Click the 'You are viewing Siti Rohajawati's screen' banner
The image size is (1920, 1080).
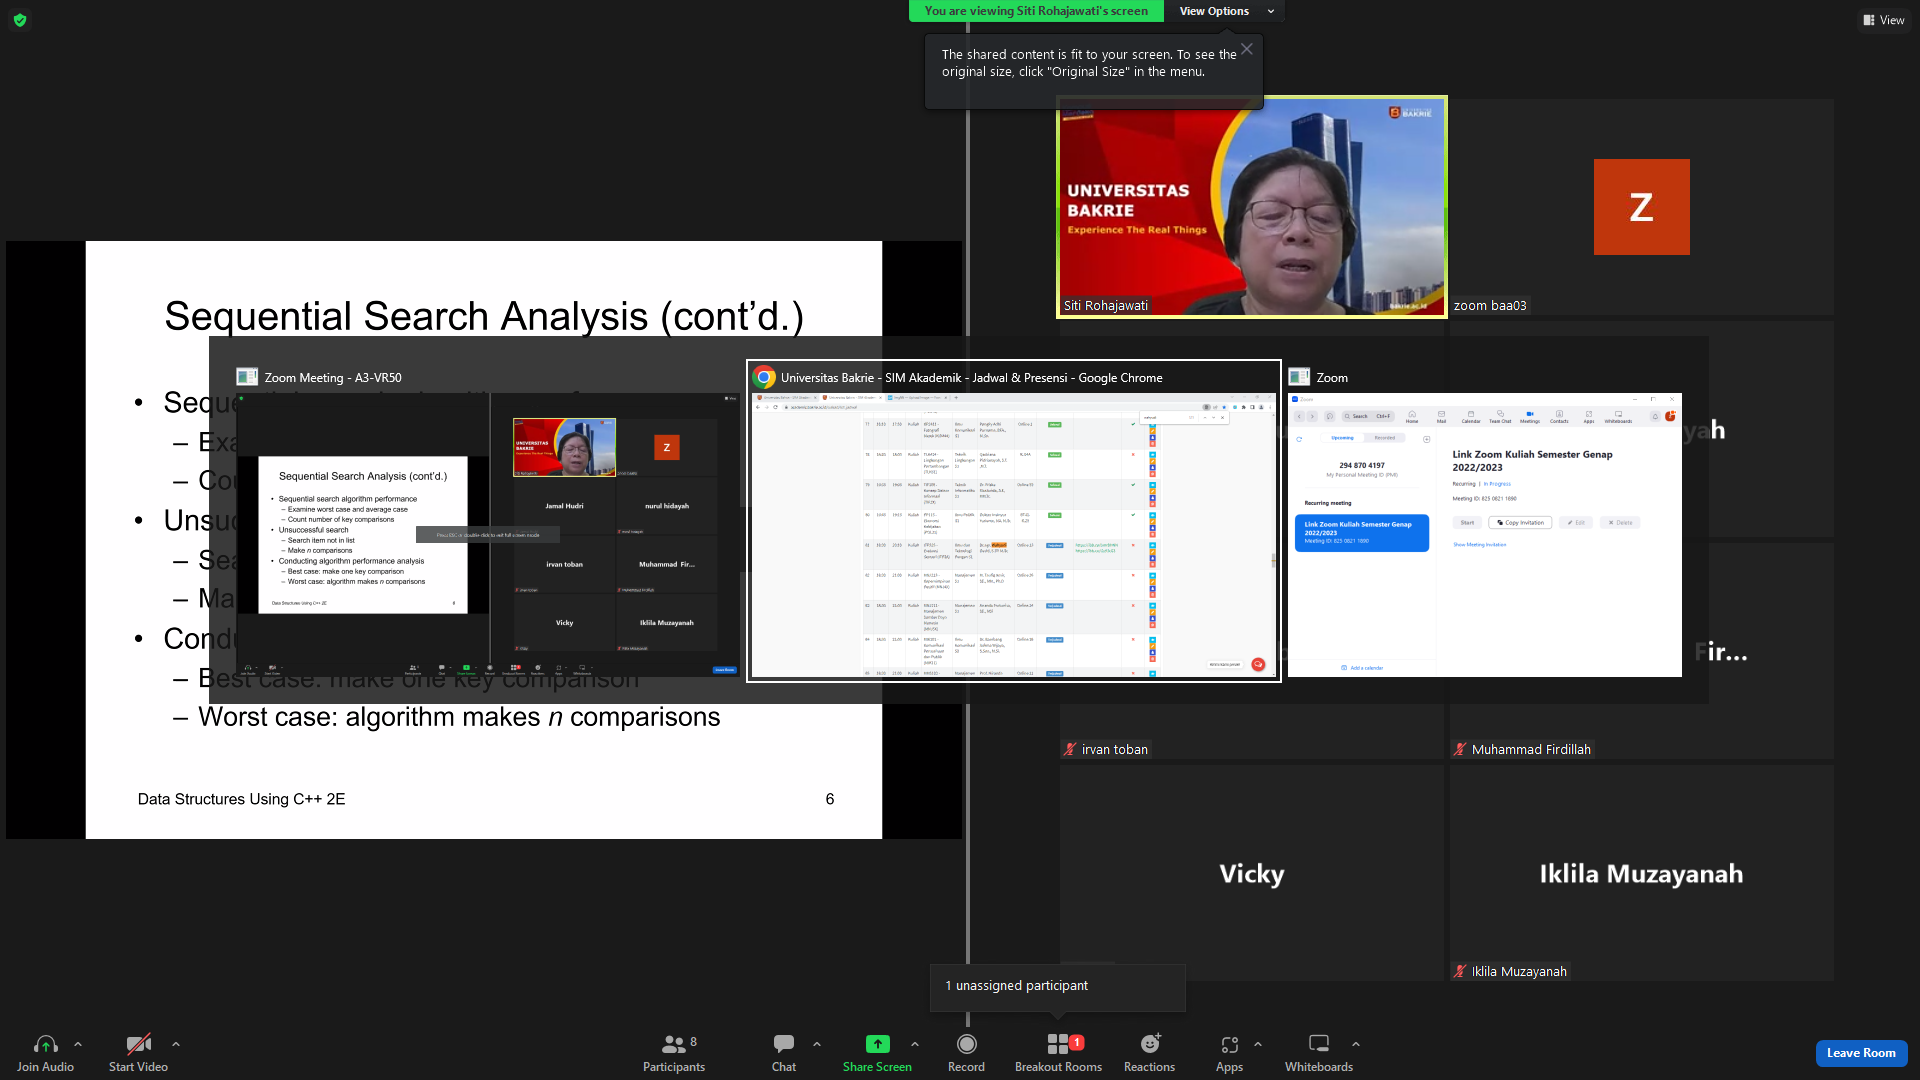pos(1036,11)
